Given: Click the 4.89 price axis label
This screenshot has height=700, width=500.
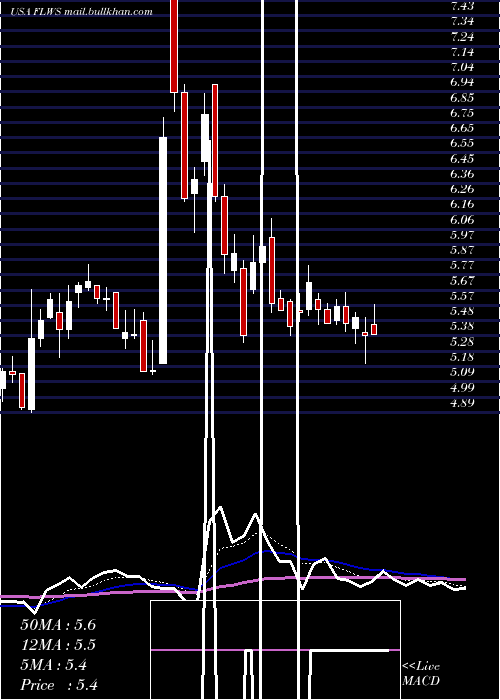Looking at the screenshot, I should [462, 403].
